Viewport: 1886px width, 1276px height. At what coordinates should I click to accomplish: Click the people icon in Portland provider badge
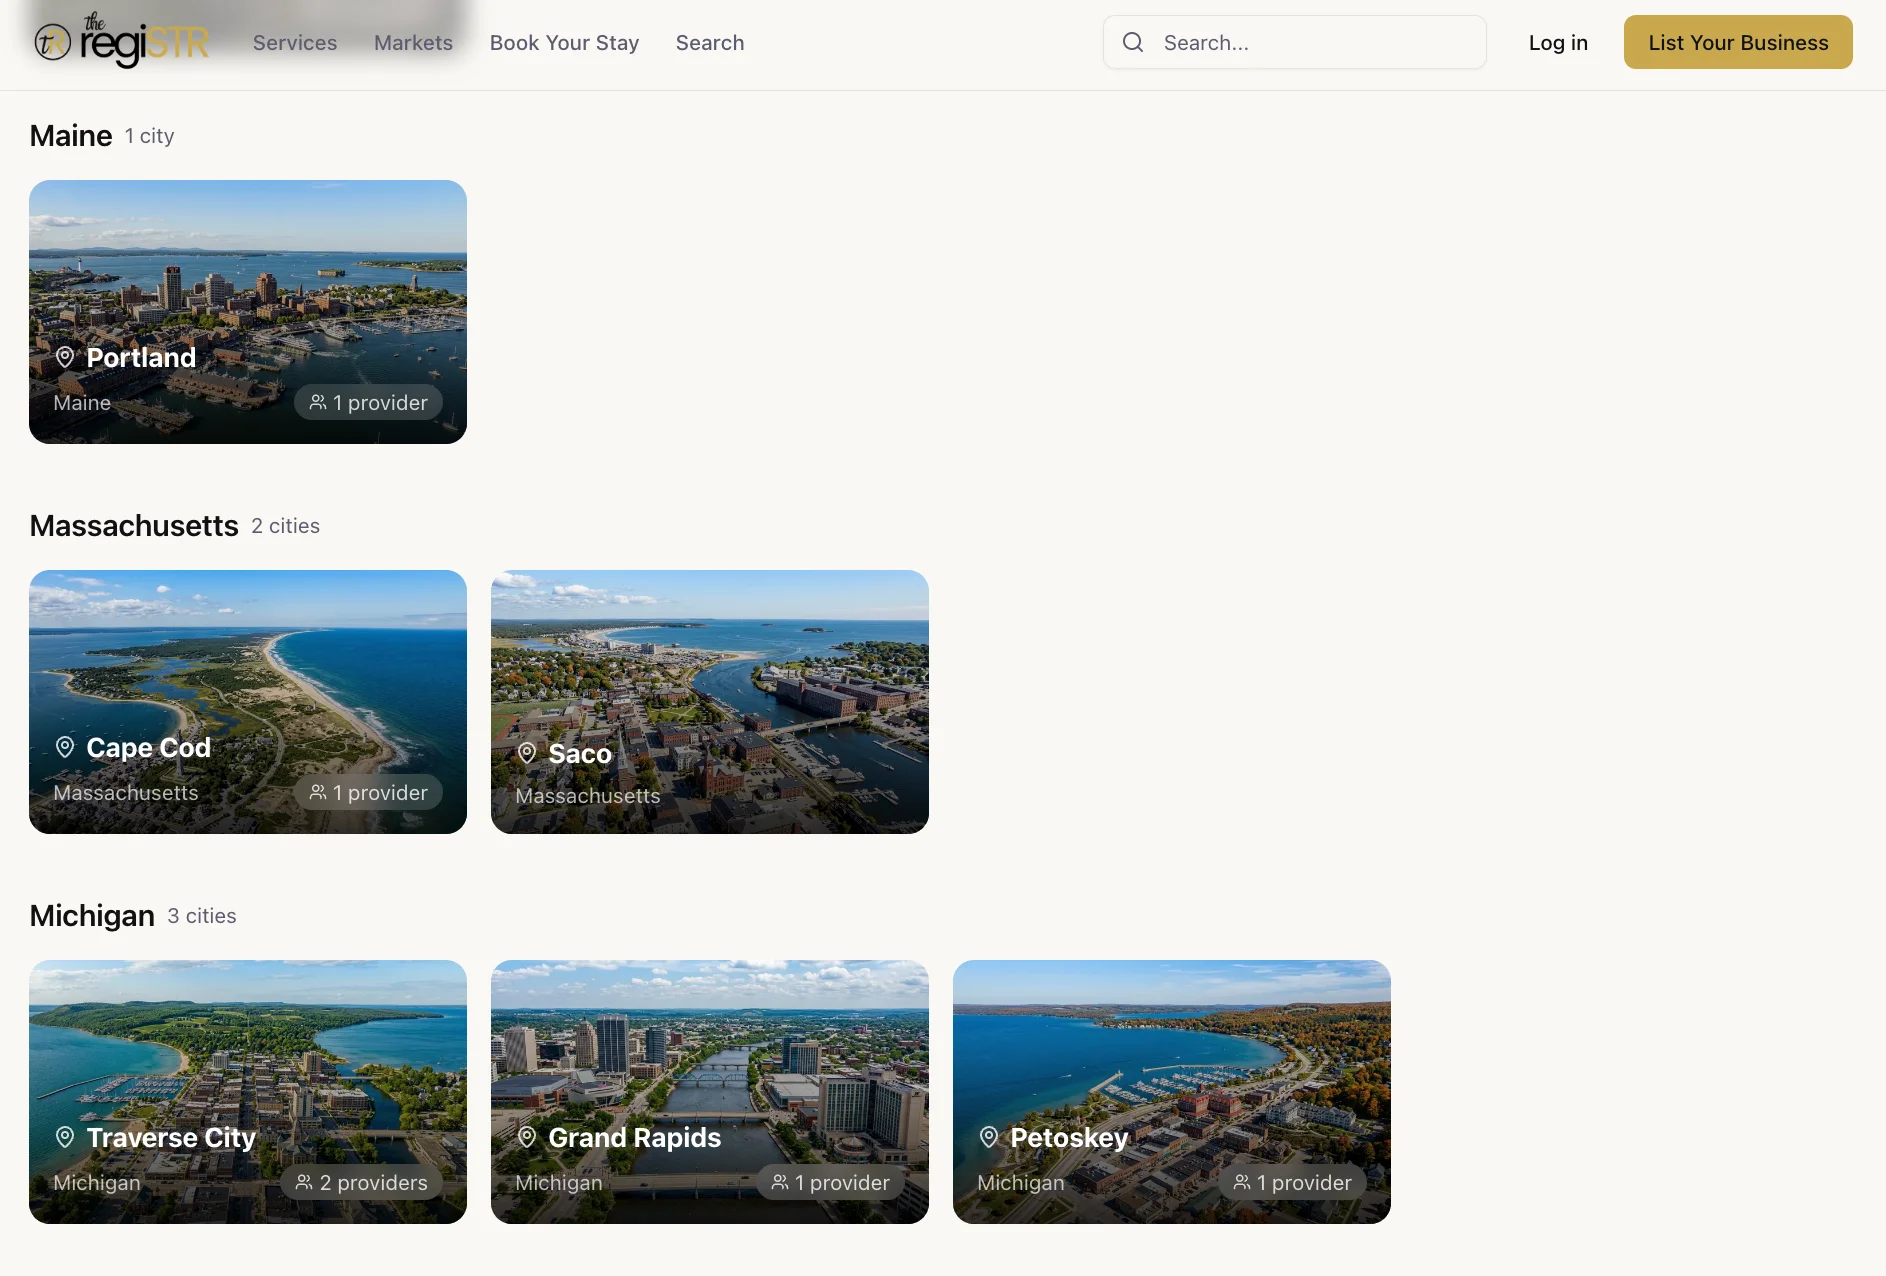318,402
